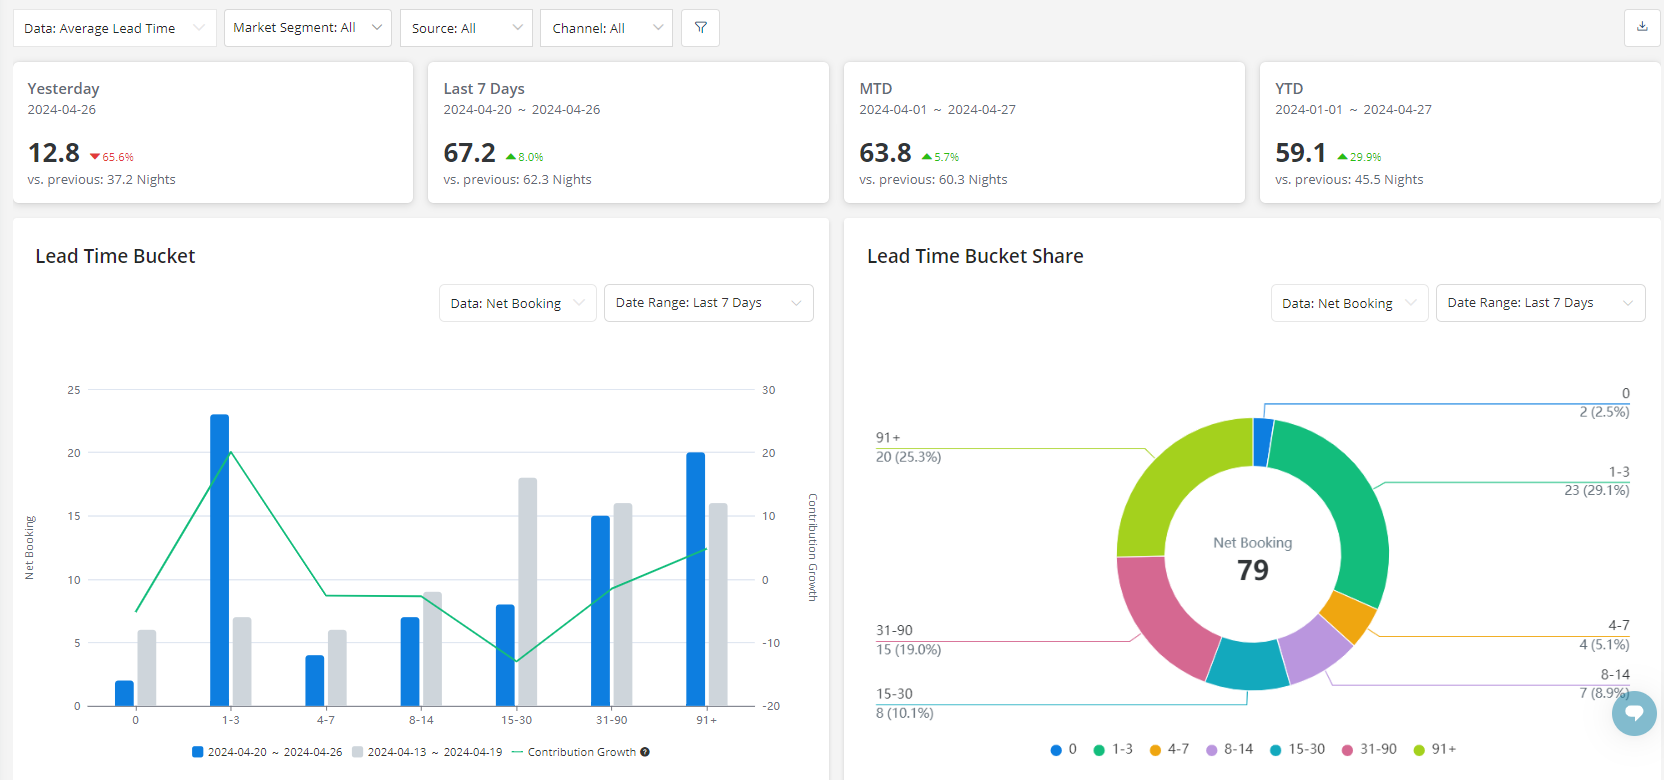Expand Market Segment: All dropdown
The image size is (1664, 780).
(x=308, y=28)
